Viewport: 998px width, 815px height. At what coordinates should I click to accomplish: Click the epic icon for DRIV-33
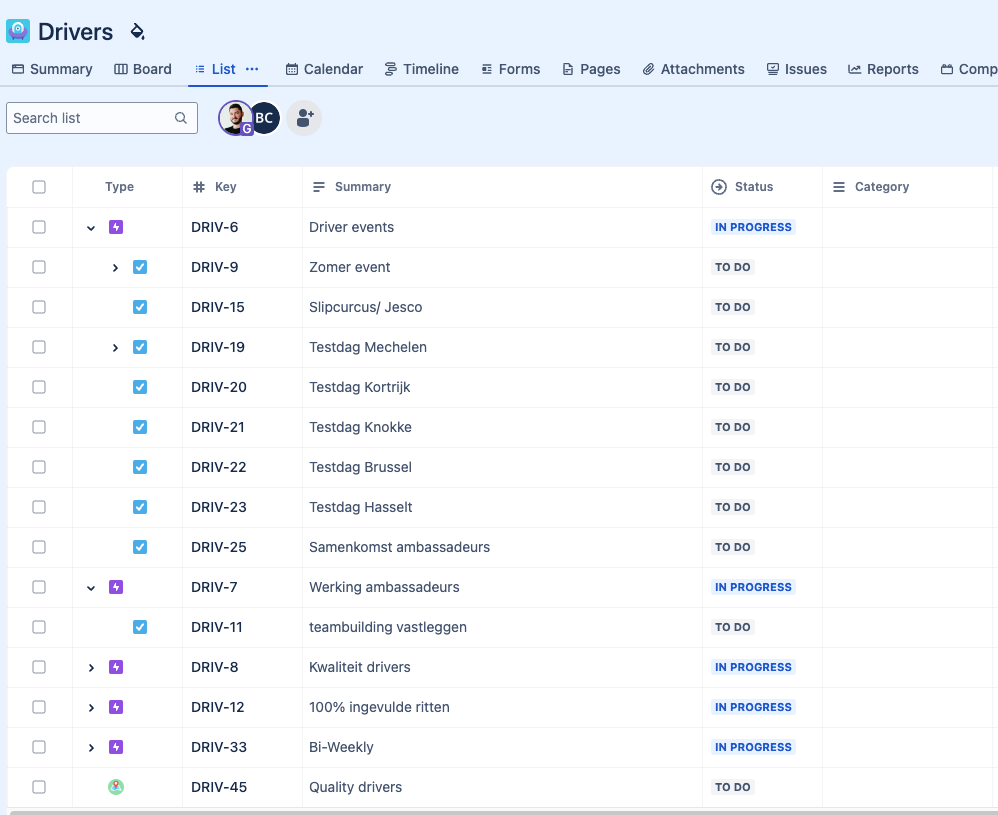point(116,747)
